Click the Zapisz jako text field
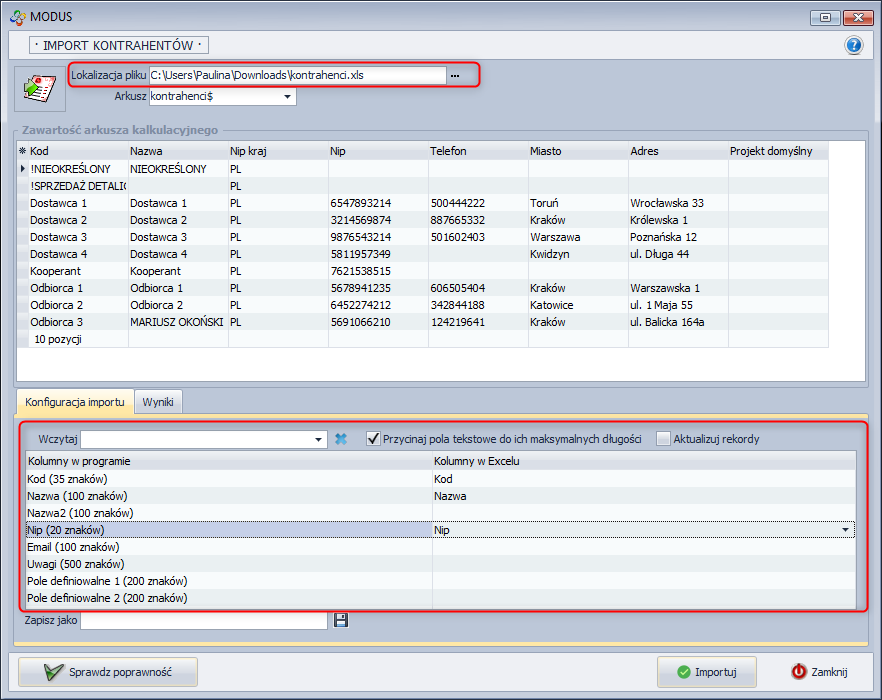This screenshot has width=882, height=700. pyautogui.click(x=204, y=621)
